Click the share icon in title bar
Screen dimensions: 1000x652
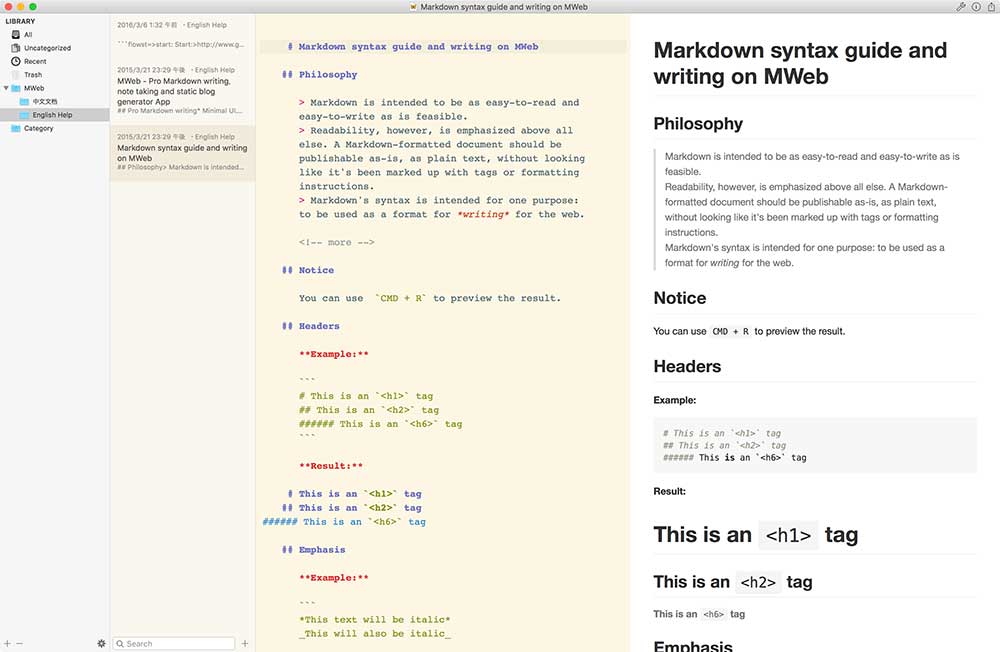pyautogui.click(x=990, y=7)
